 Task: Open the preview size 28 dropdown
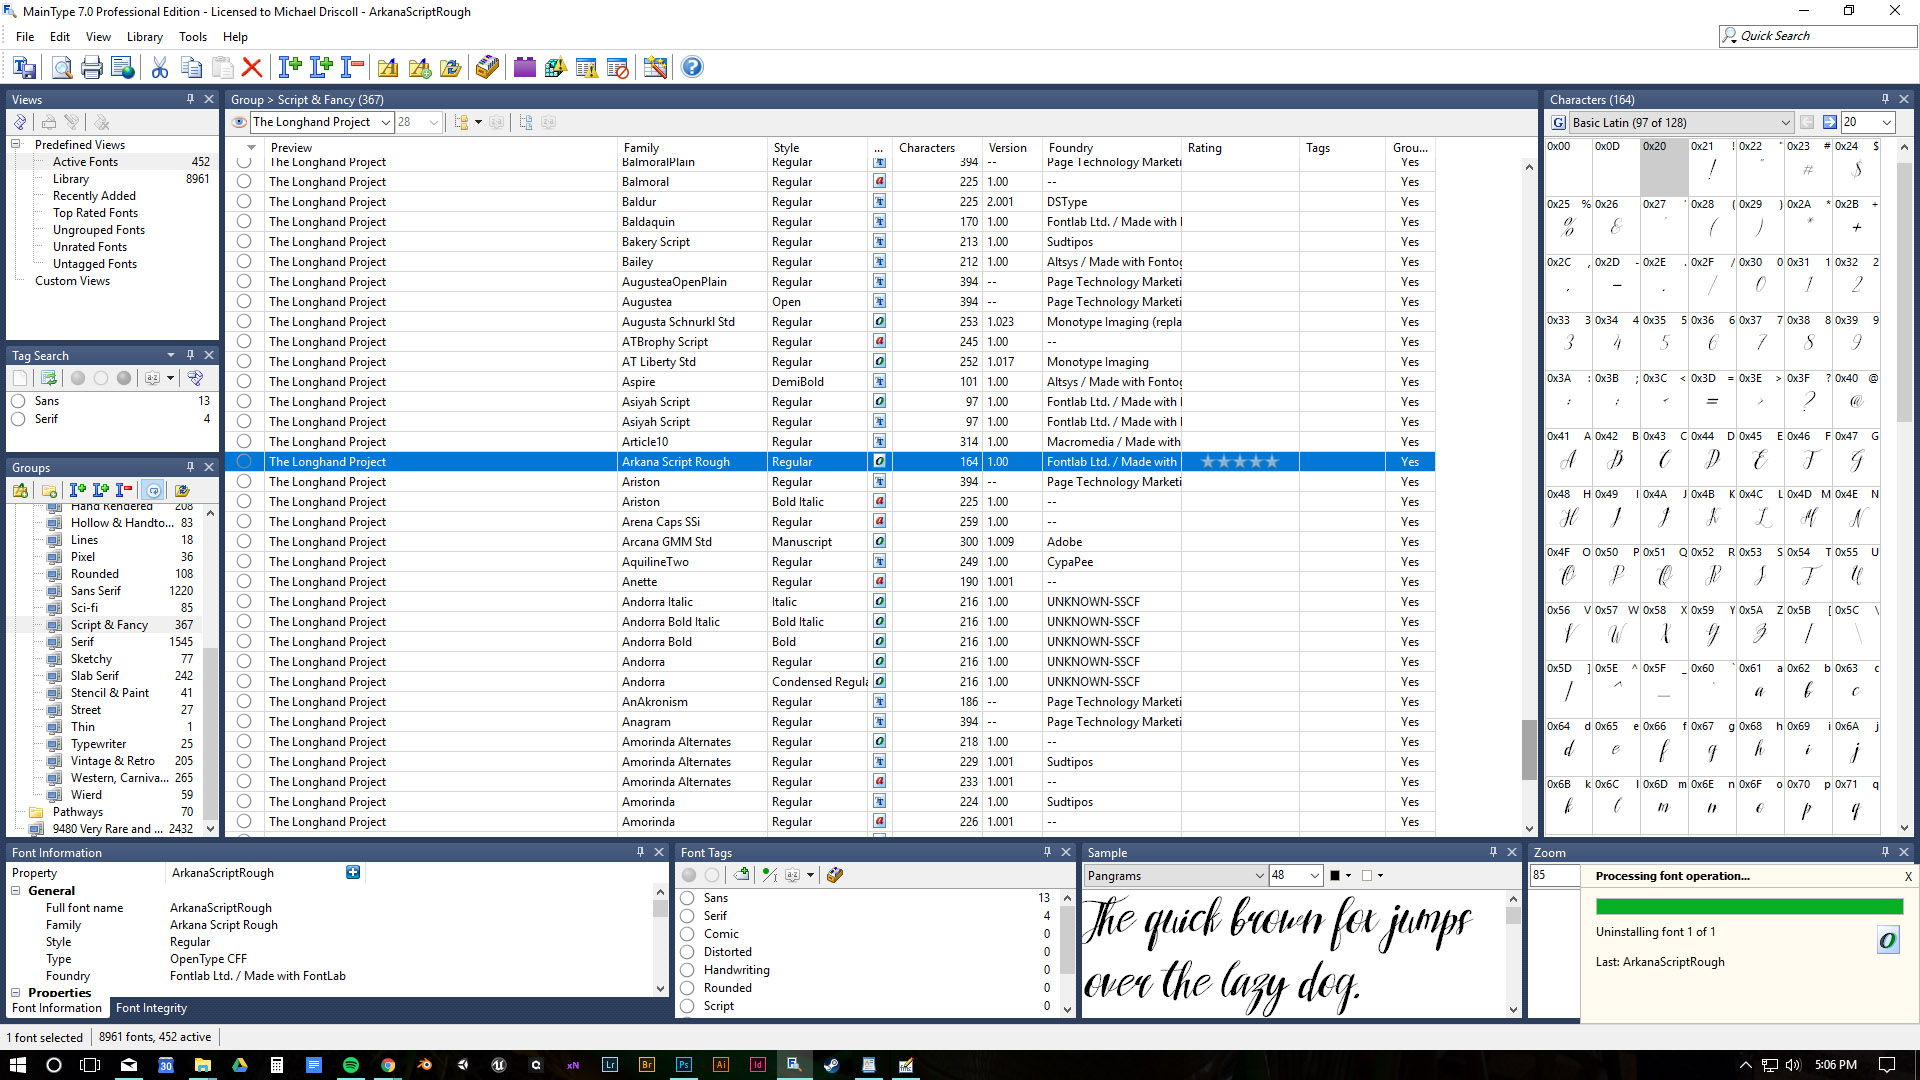tap(433, 122)
